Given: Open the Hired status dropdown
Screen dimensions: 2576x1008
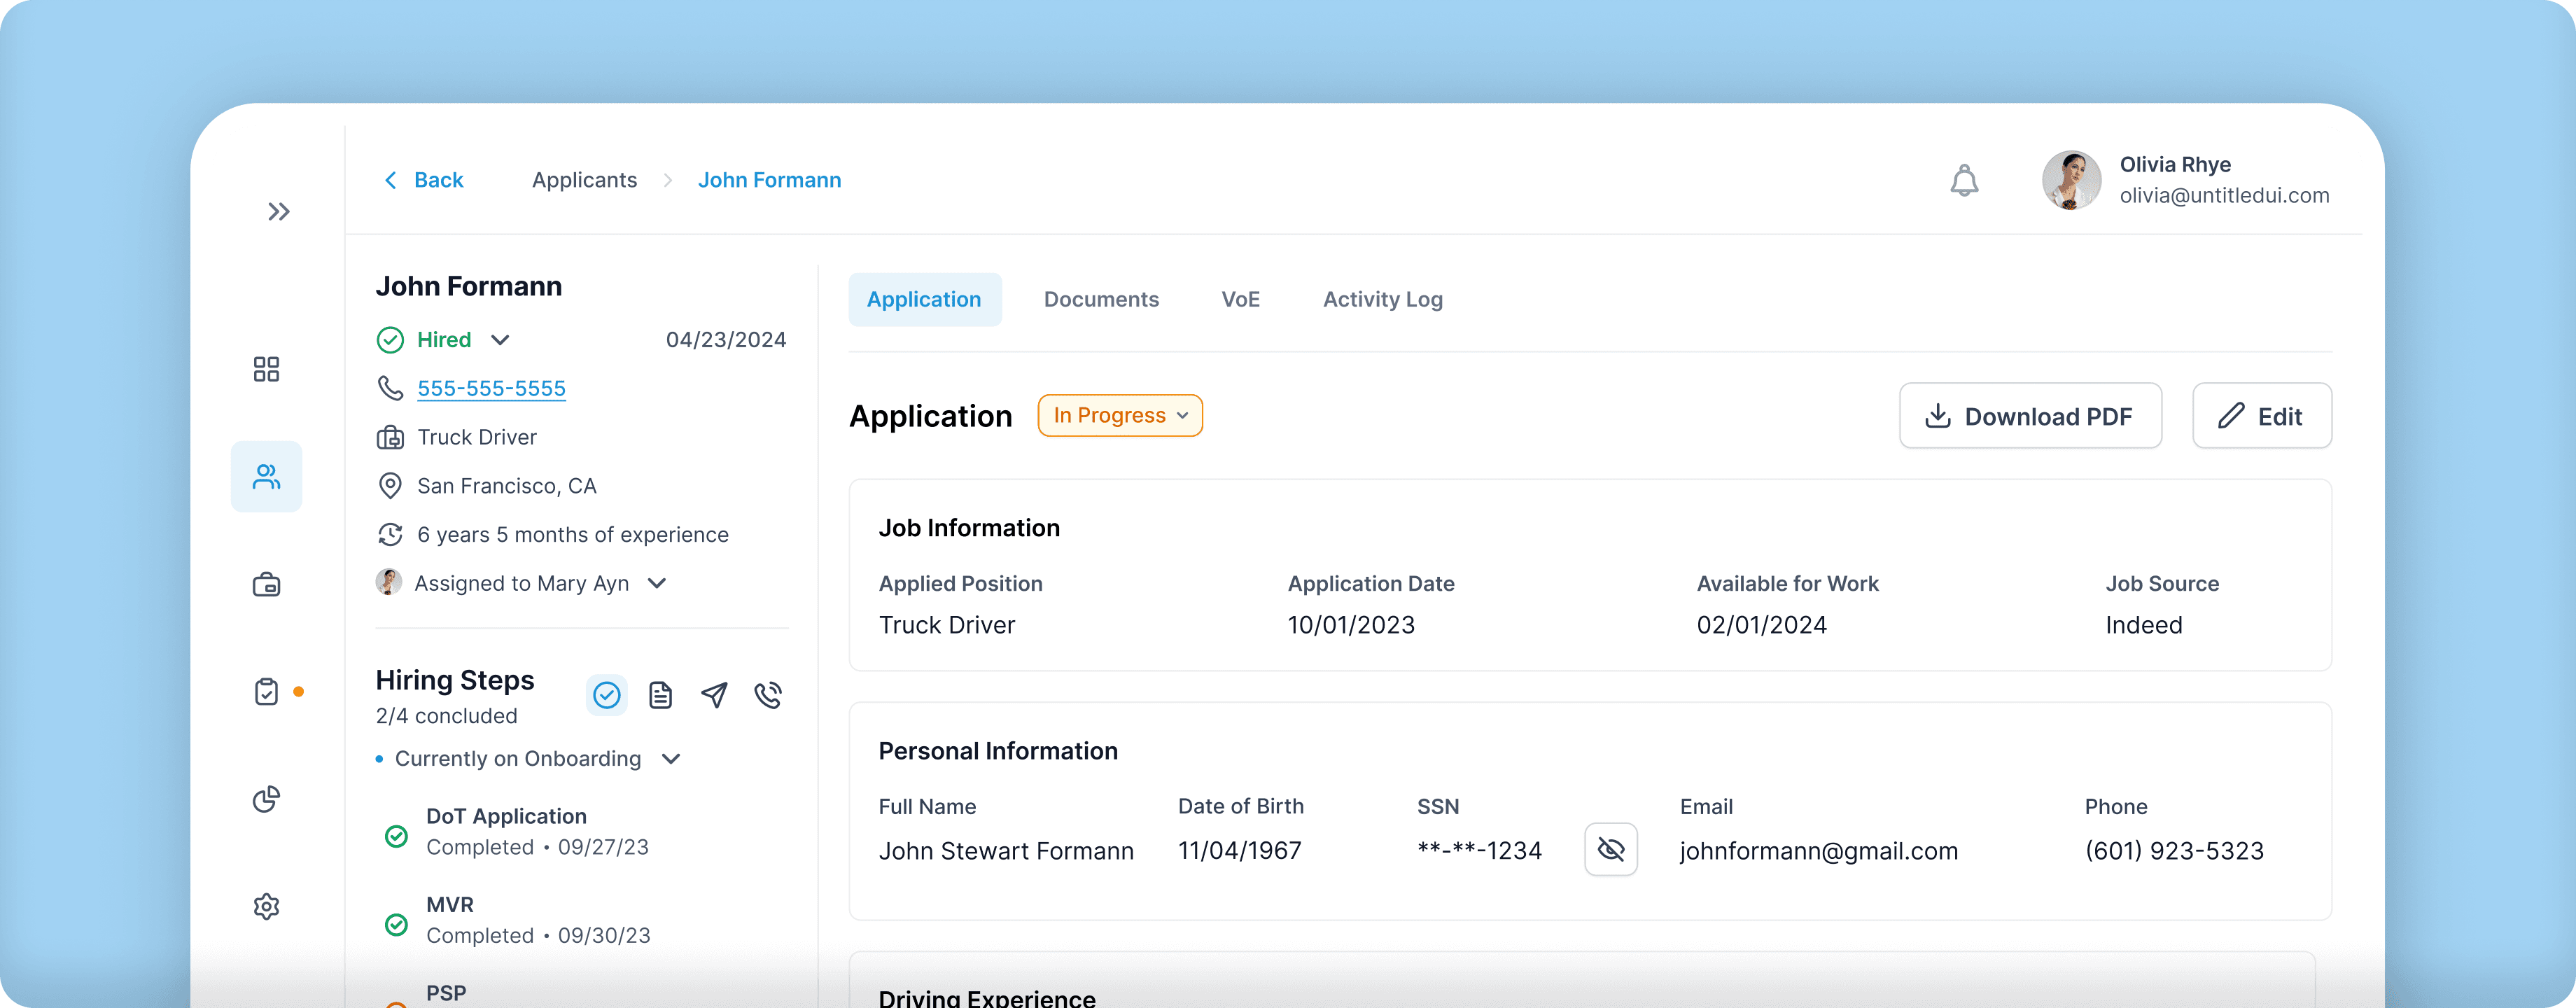Looking at the screenshot, I should (500, 340).
